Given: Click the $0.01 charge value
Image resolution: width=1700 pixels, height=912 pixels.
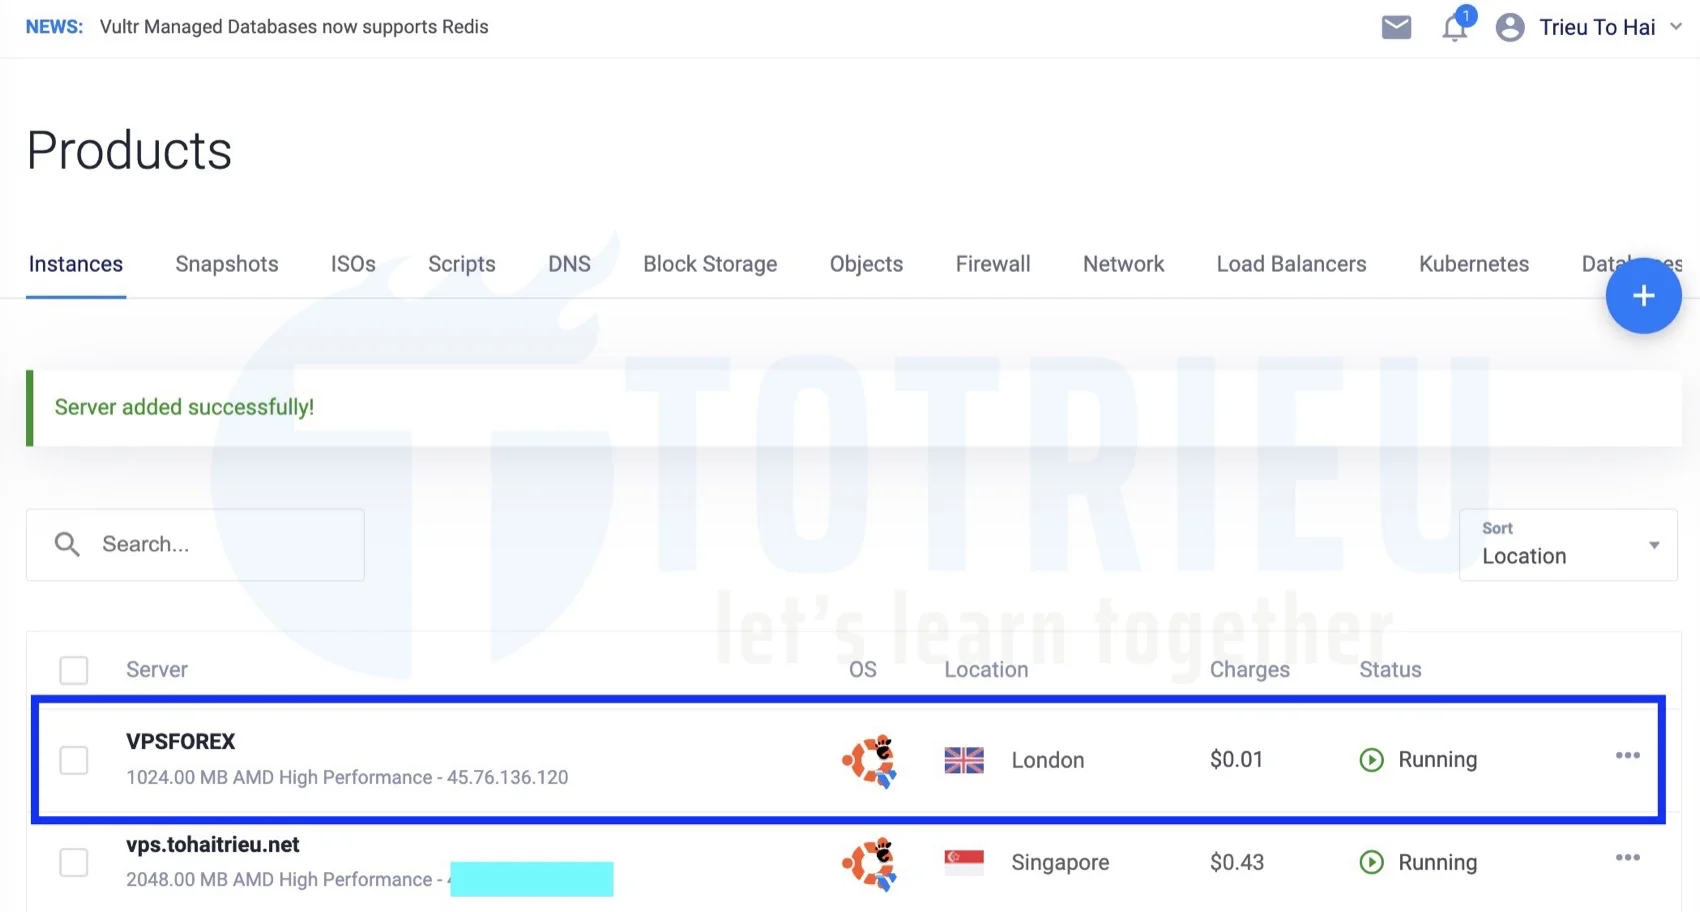Looking at the screenshot, I should 1236,760.
